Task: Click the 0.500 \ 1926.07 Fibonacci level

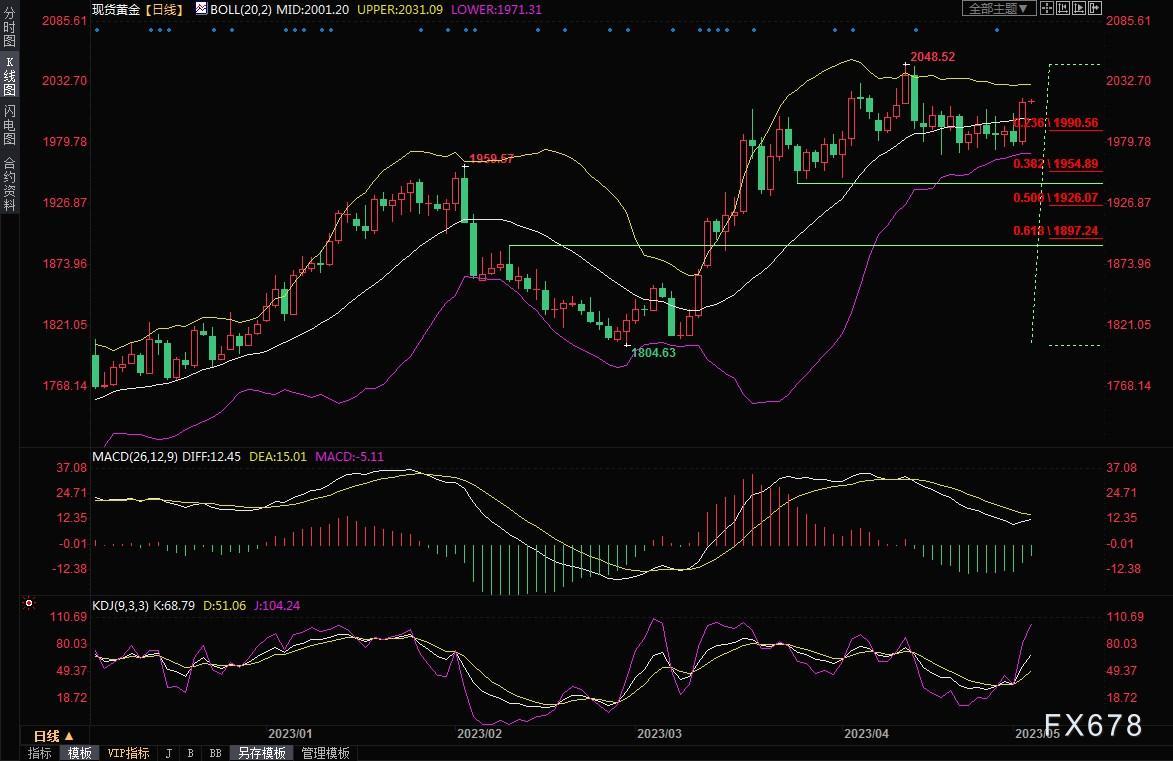Action: 1056,198
